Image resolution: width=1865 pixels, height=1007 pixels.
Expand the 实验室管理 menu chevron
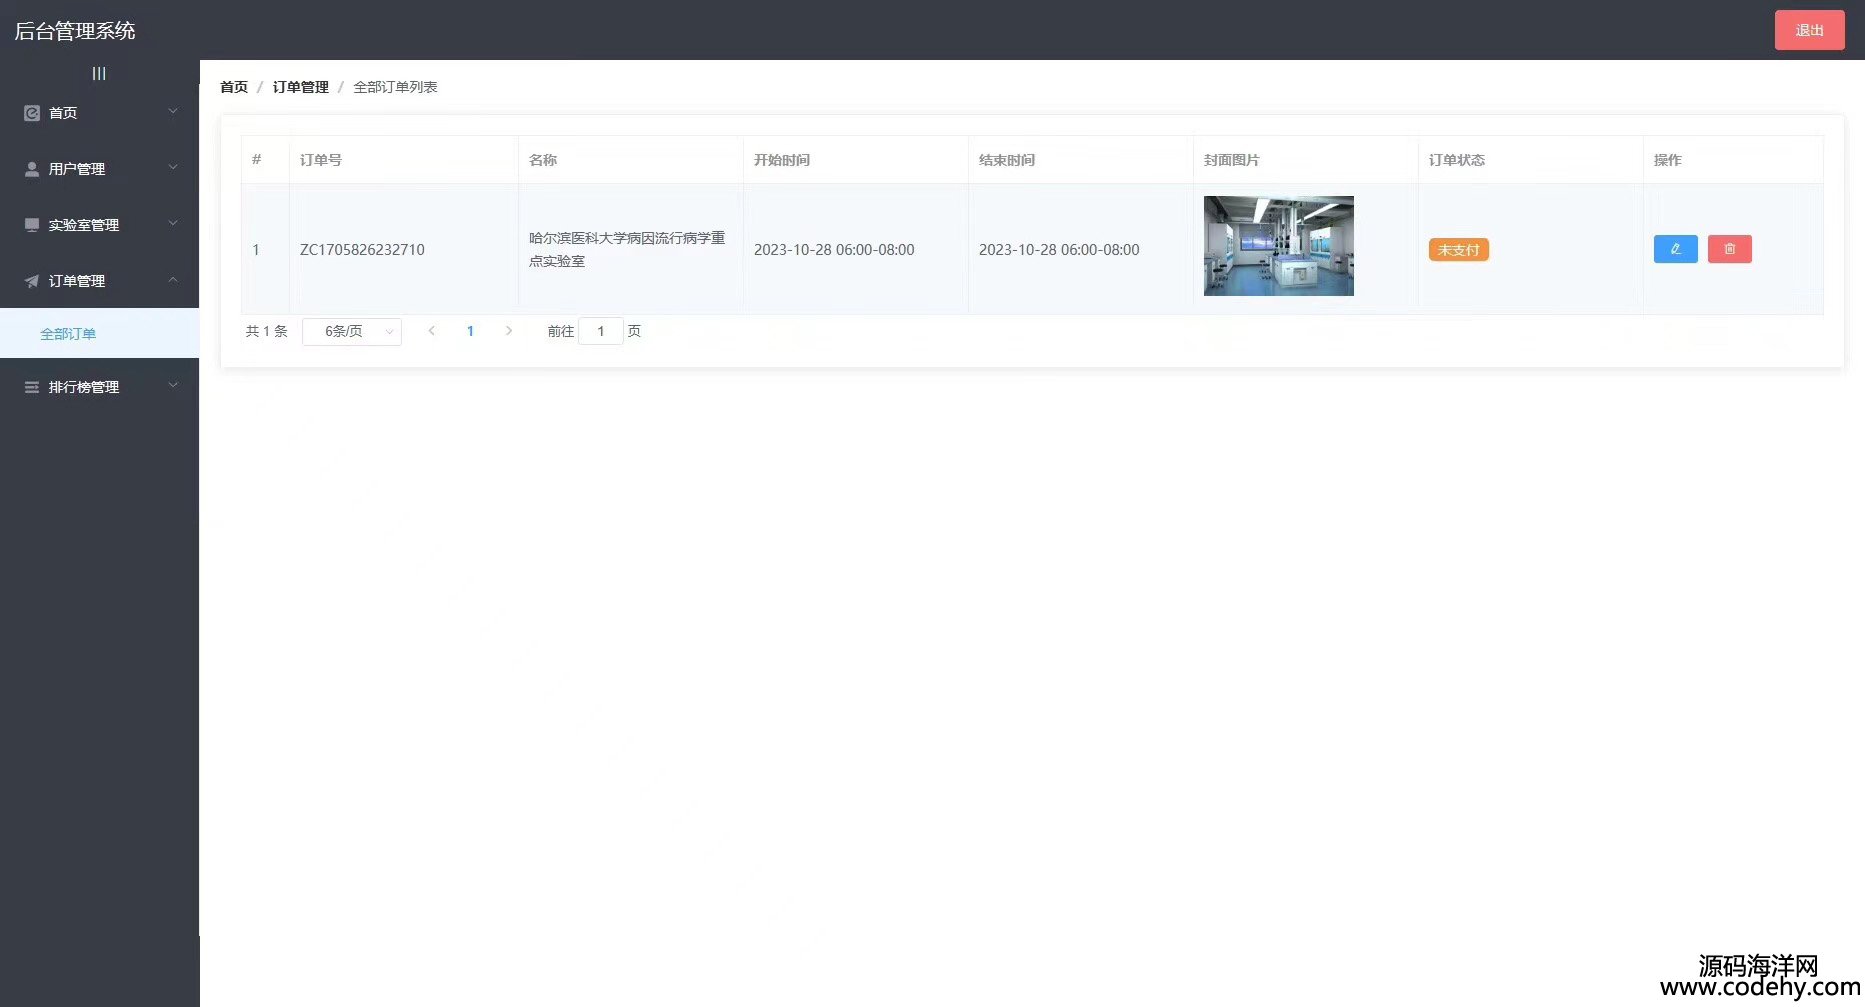(173, 224)
